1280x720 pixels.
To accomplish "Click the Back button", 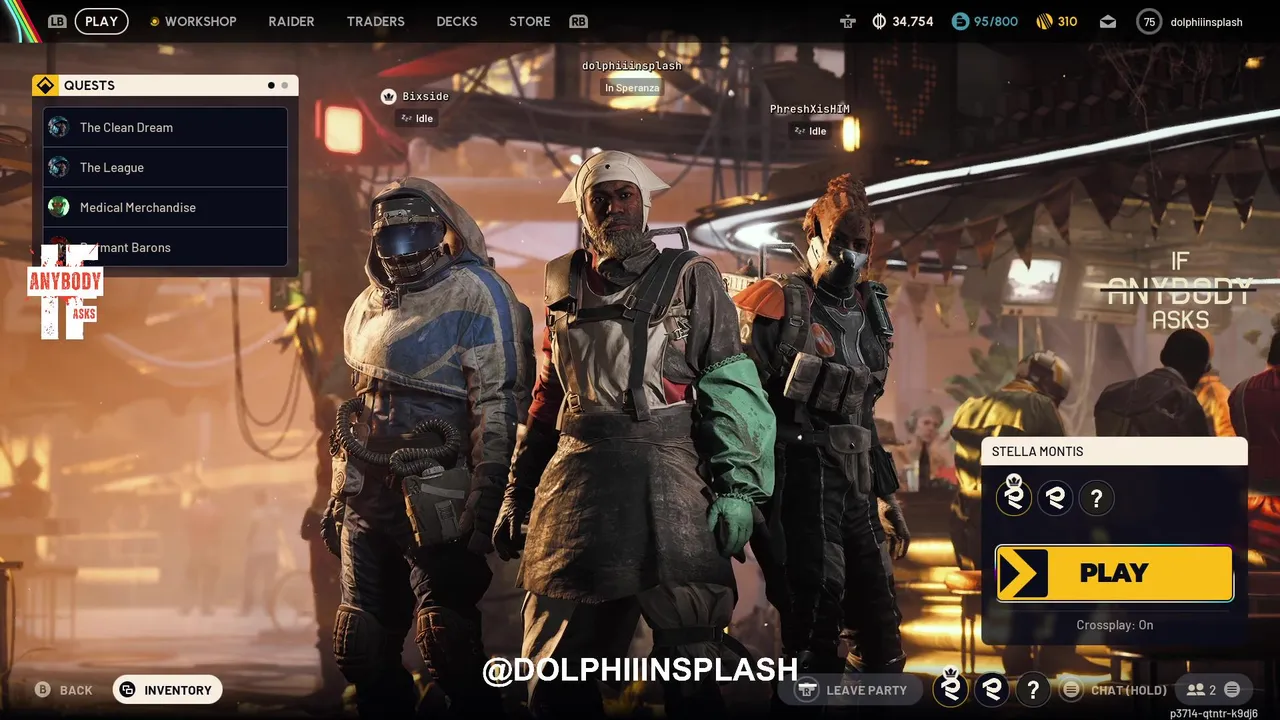I will pyautogui.click(x=64, y=690).
